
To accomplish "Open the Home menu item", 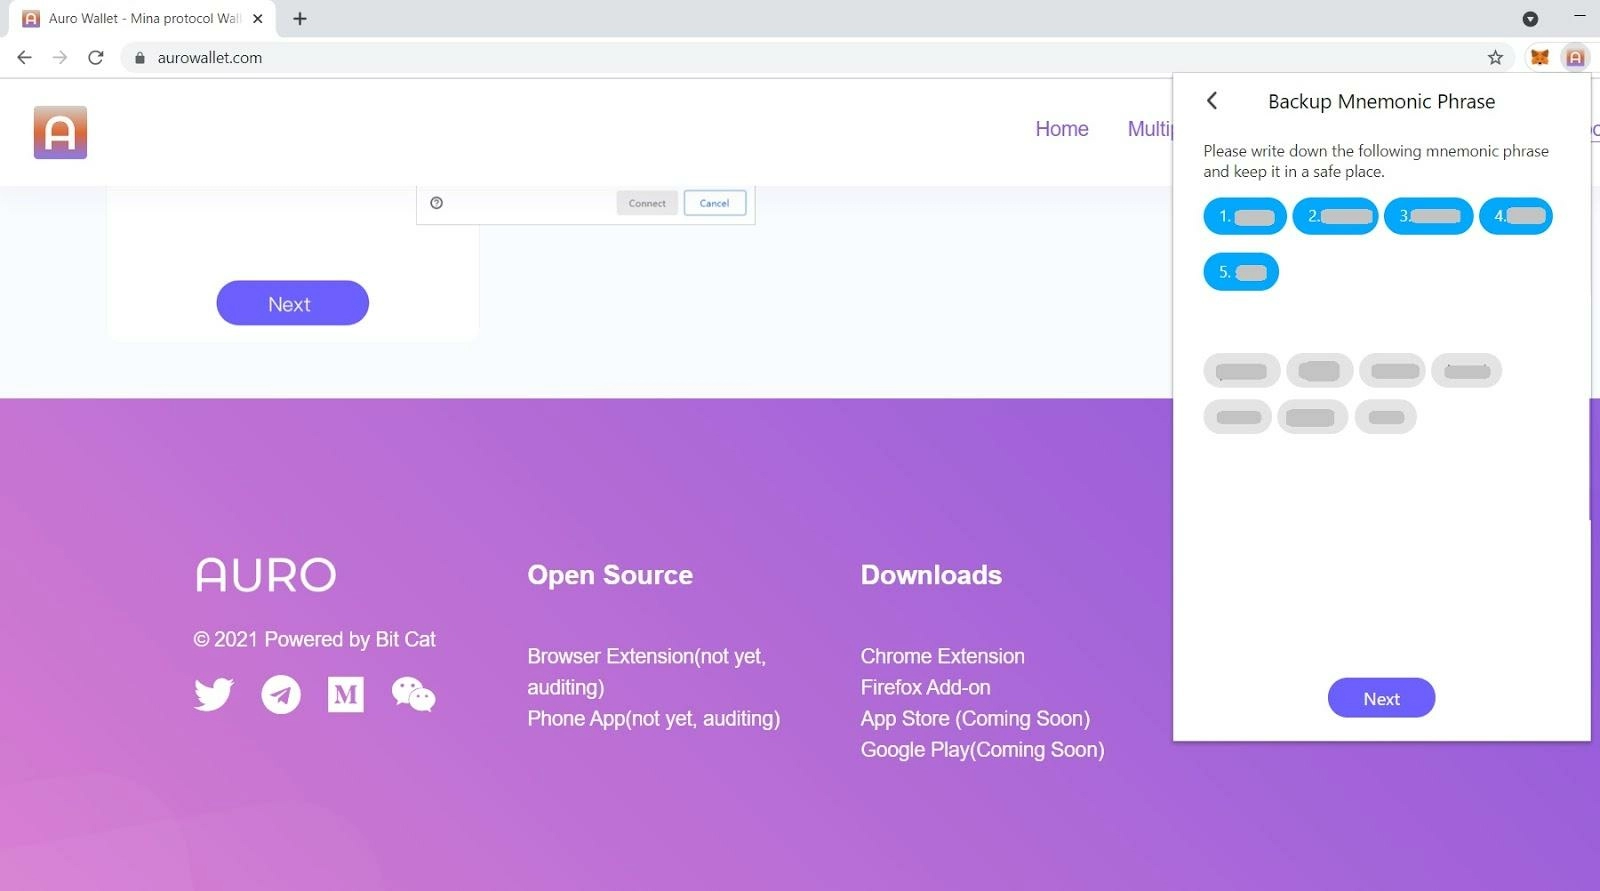I will (x=1062, y=129).
